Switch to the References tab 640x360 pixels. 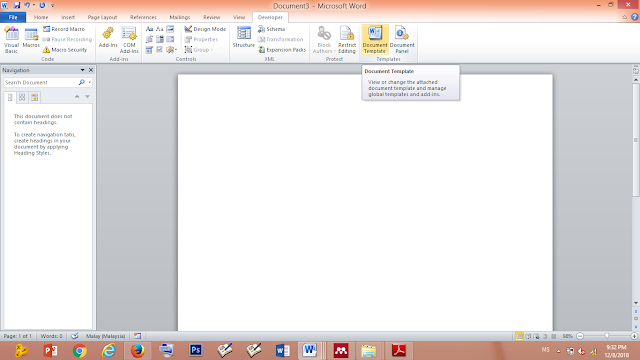[143, 17]
